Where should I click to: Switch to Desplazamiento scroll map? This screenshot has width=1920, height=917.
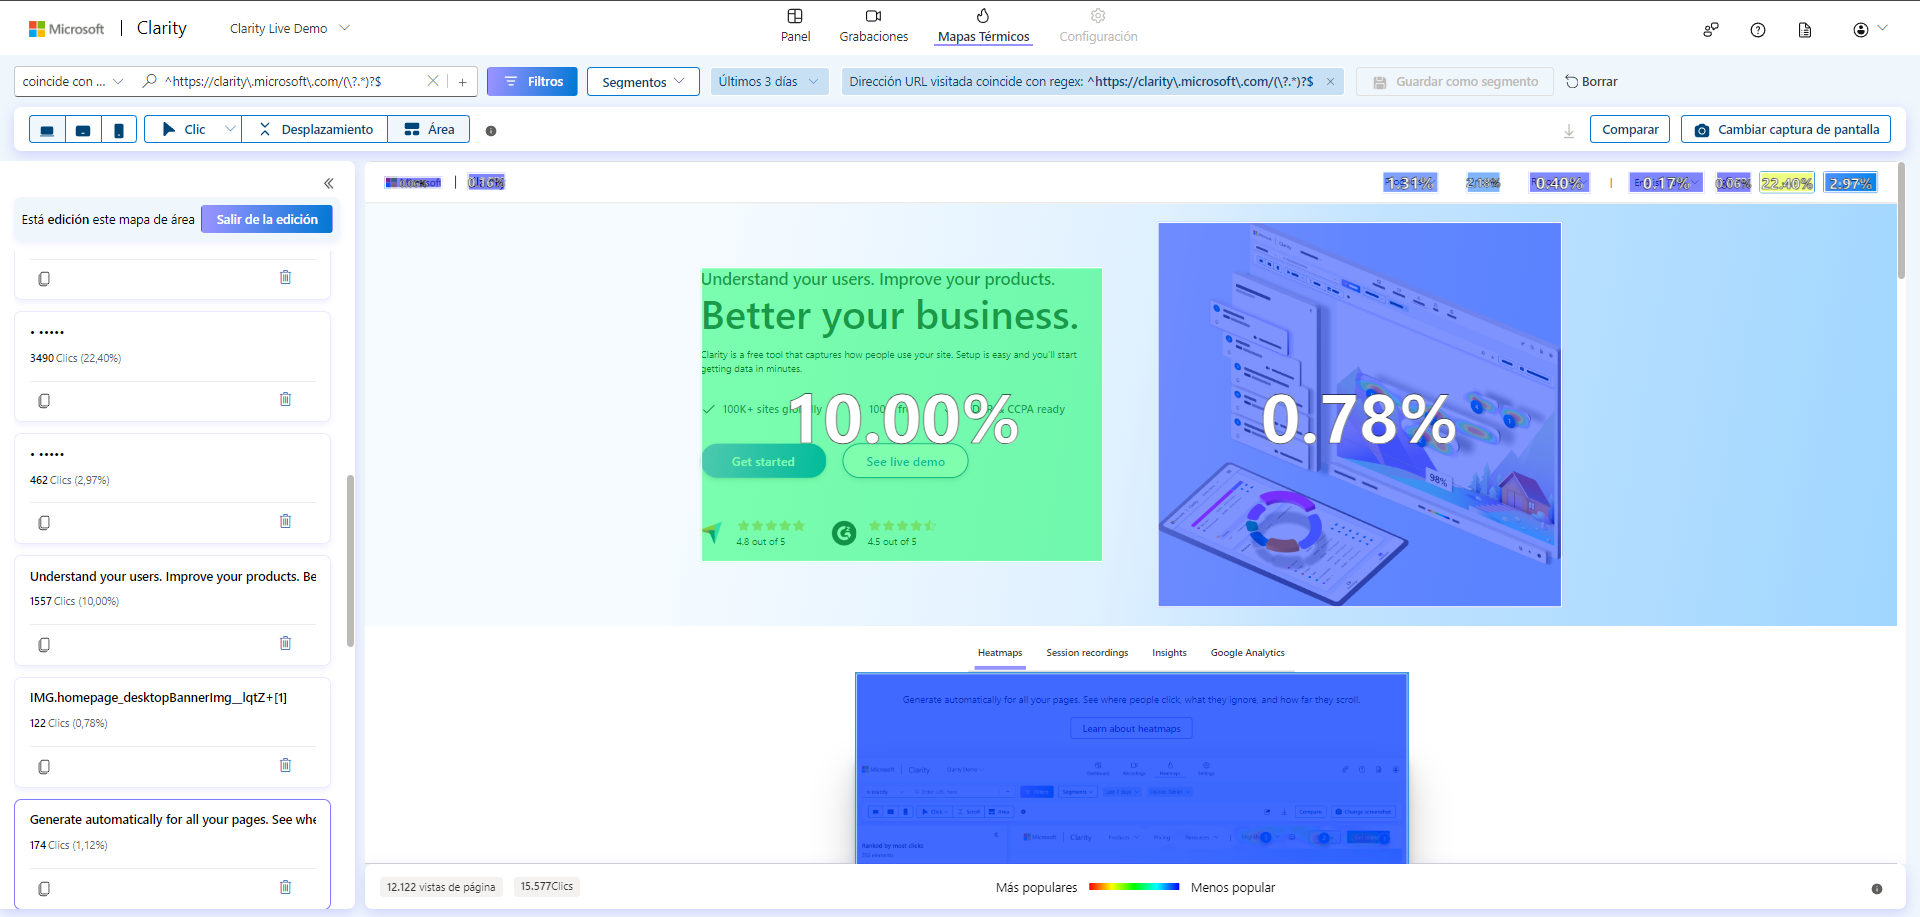coord(315,130)
